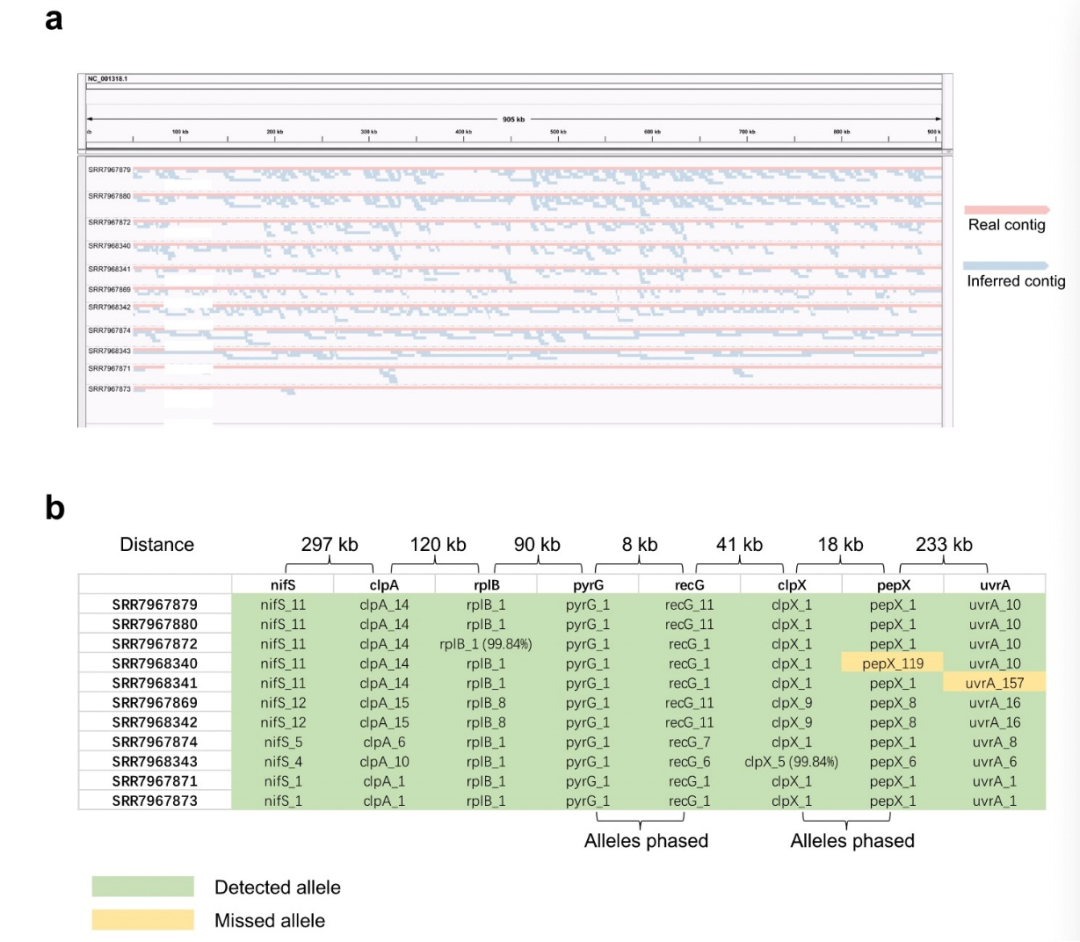The image size is (1080, 942).
Task: Select the SRR7968343 row label in table
Action: (155, 762)
